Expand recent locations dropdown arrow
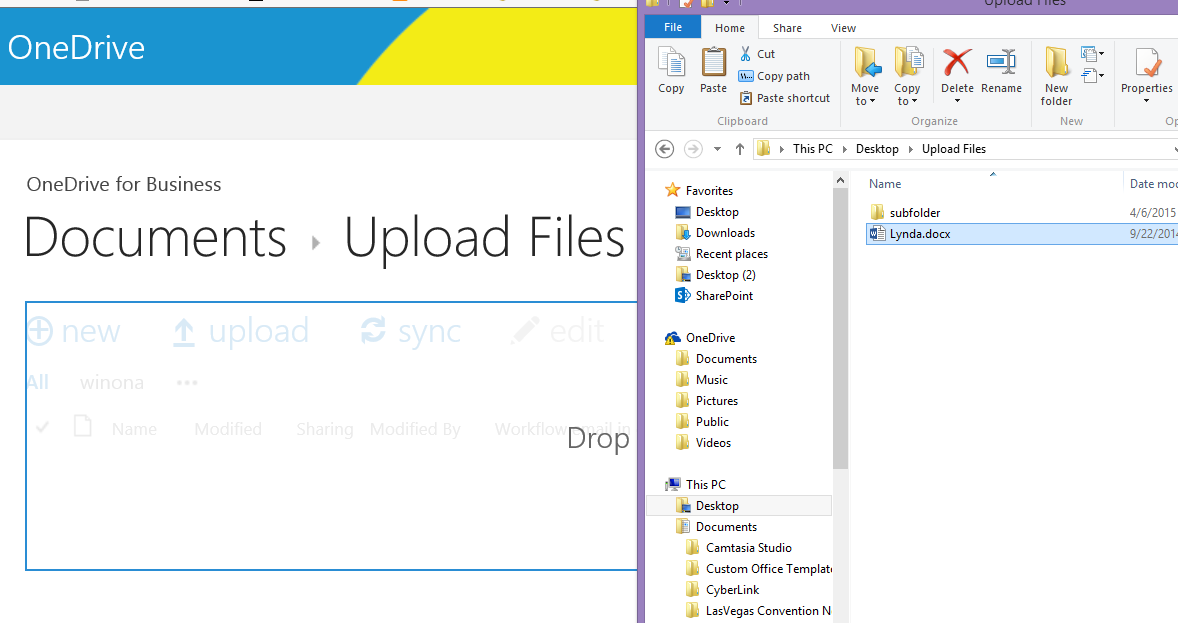Screen dimensions: 1178x623 pyautogui.click(x=717, y=149)
